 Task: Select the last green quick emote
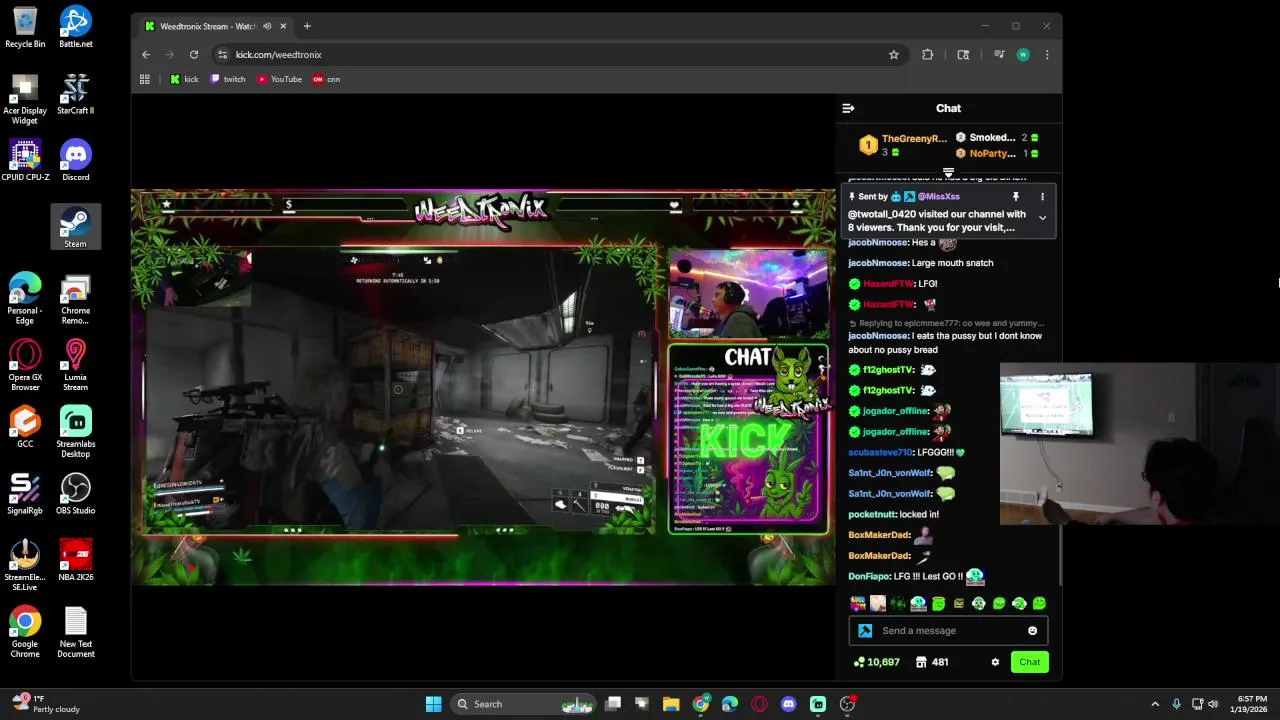tap(1039, 603)
